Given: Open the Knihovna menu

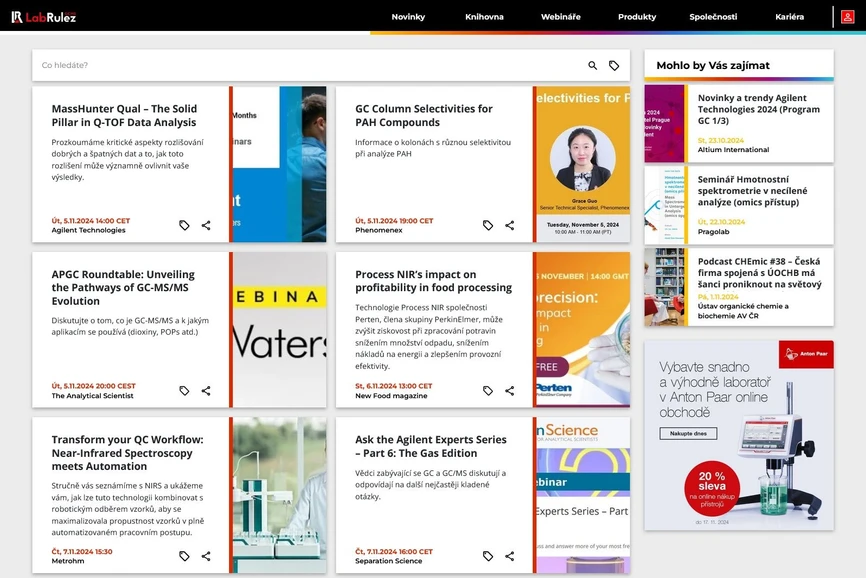Looking at the screenshot, I should point(484,17).
